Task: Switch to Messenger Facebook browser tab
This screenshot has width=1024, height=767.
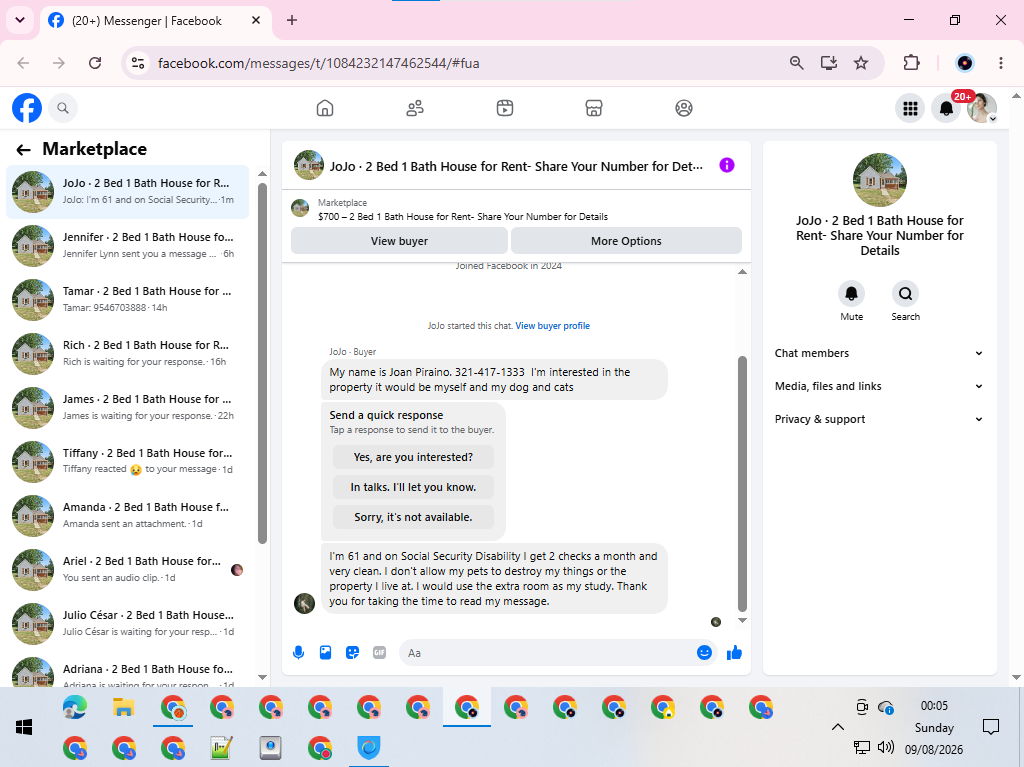Action: click(x=155, y=20)
